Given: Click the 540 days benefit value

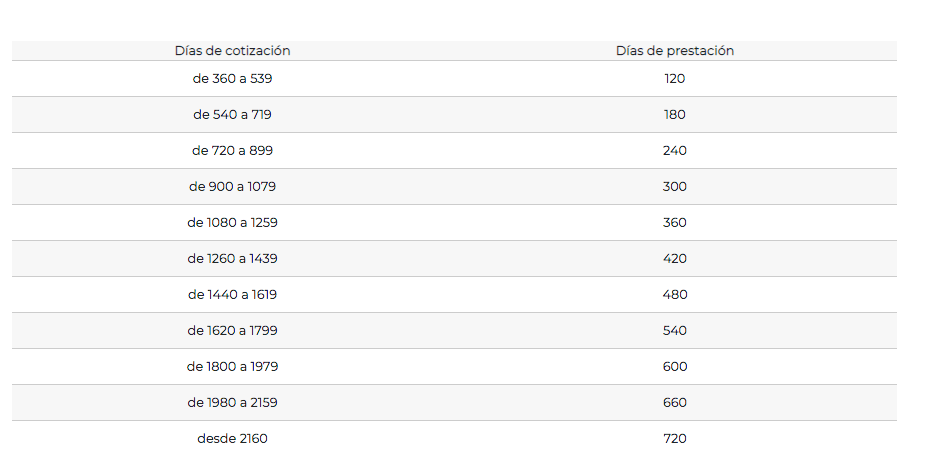Looking at the screenshot, I should click(674, 330).
